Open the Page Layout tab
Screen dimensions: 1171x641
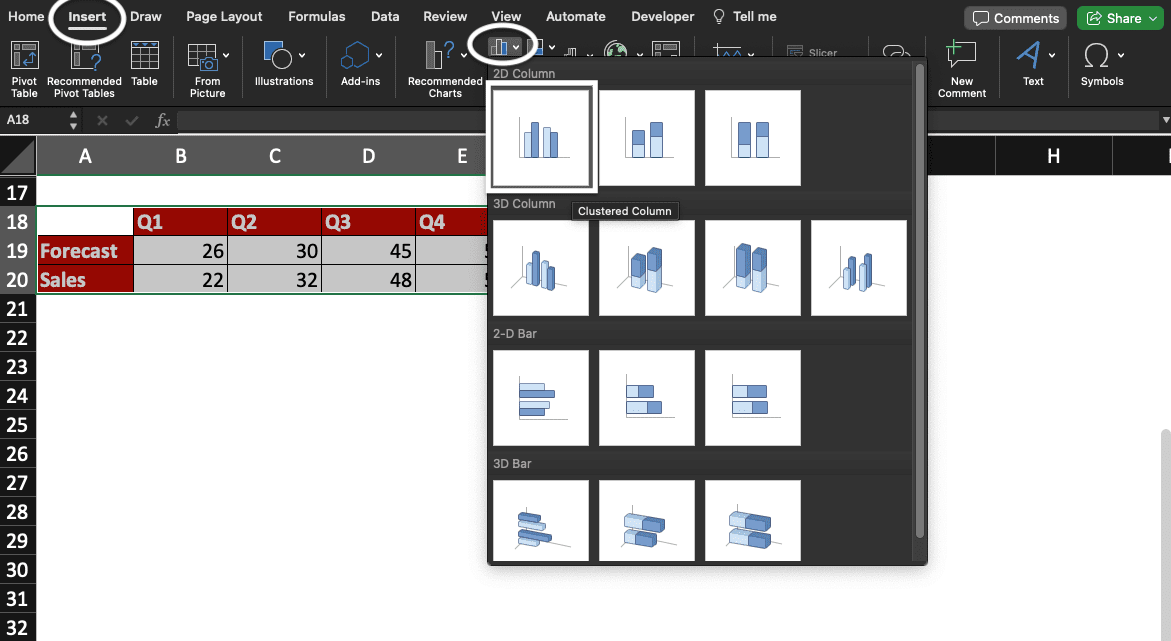[x=224, y=17]
